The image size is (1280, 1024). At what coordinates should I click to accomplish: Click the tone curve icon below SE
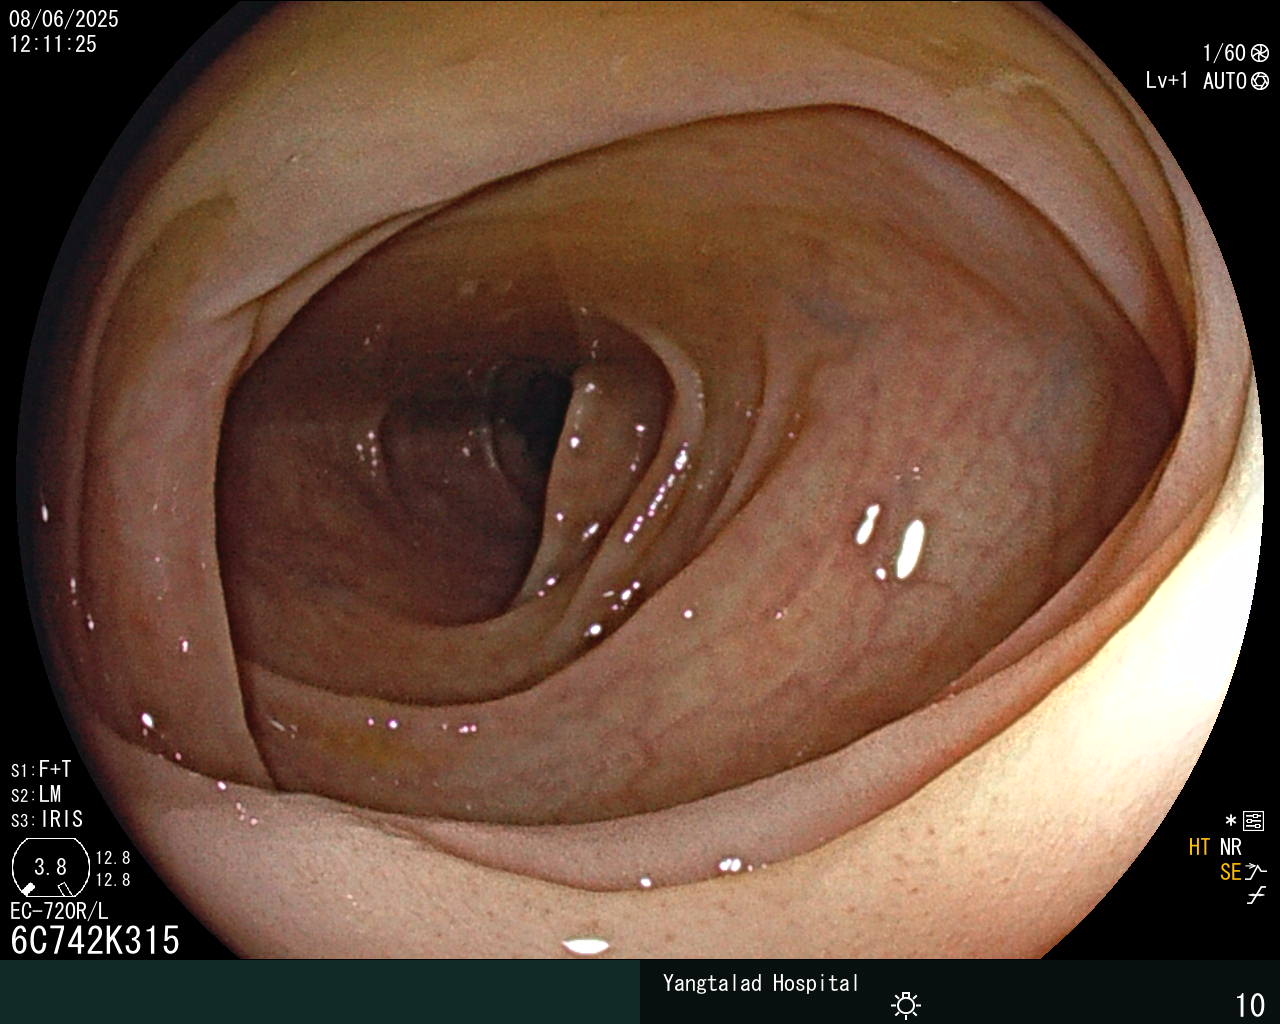tap(1256, 896)
